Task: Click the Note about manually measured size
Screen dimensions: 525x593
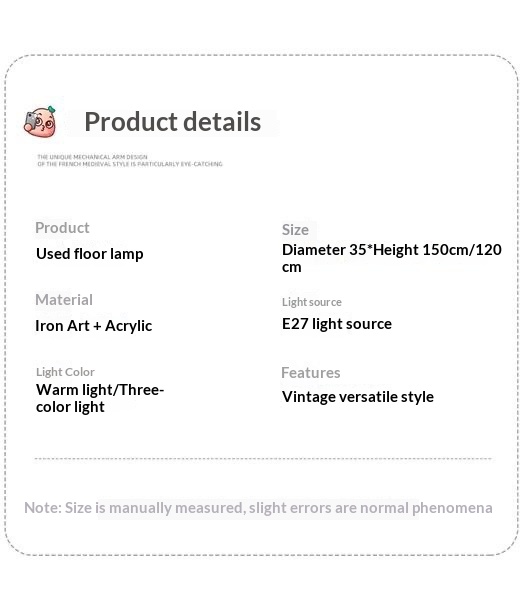Action: 258,508
